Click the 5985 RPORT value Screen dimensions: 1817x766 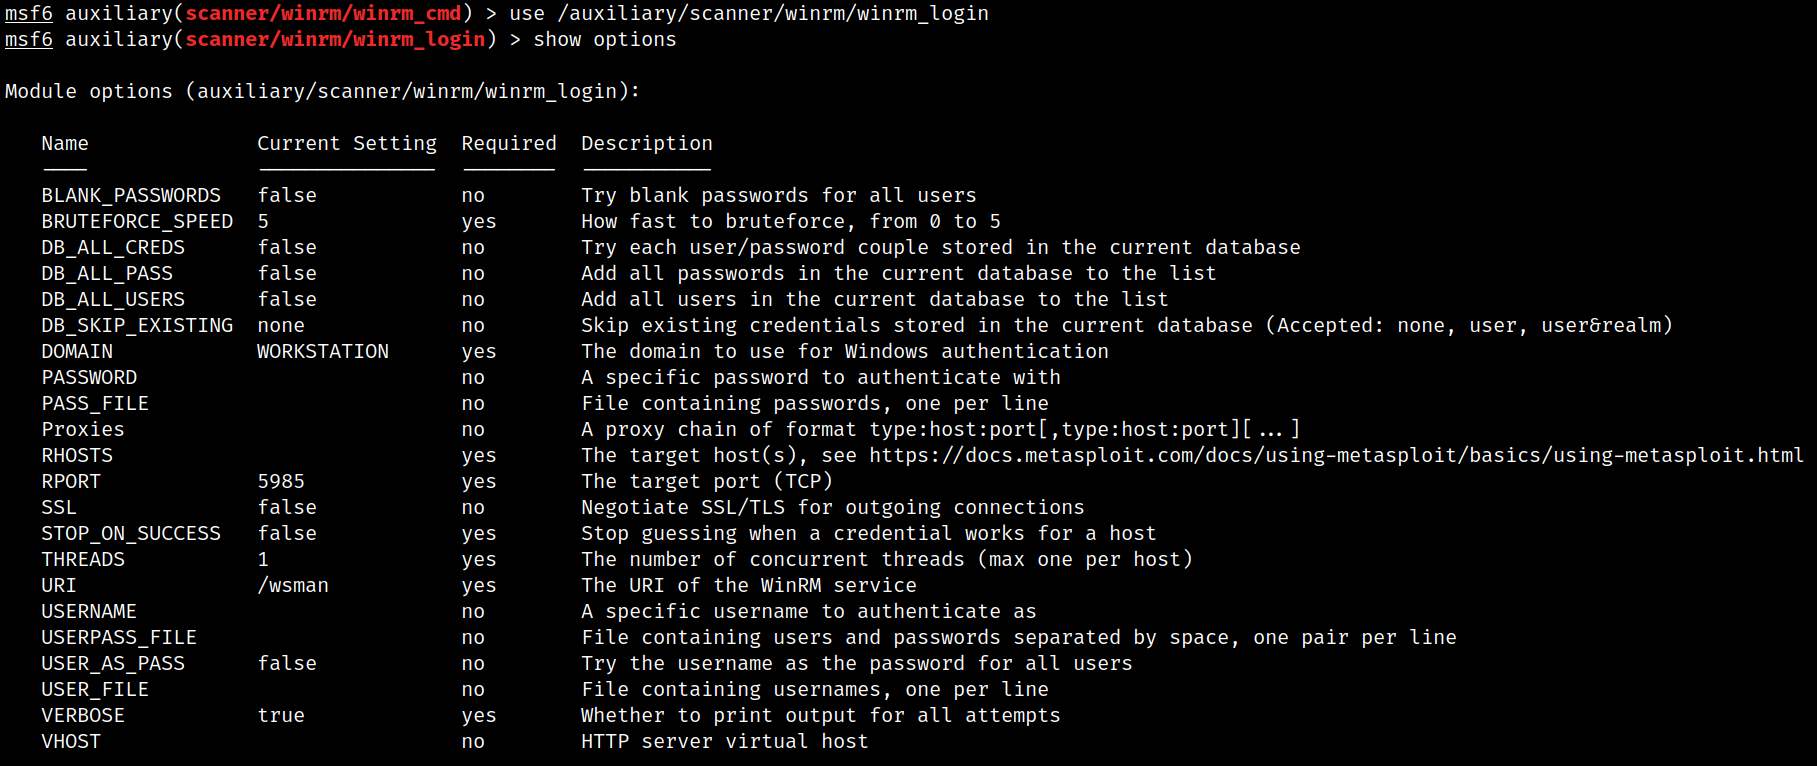281,481
